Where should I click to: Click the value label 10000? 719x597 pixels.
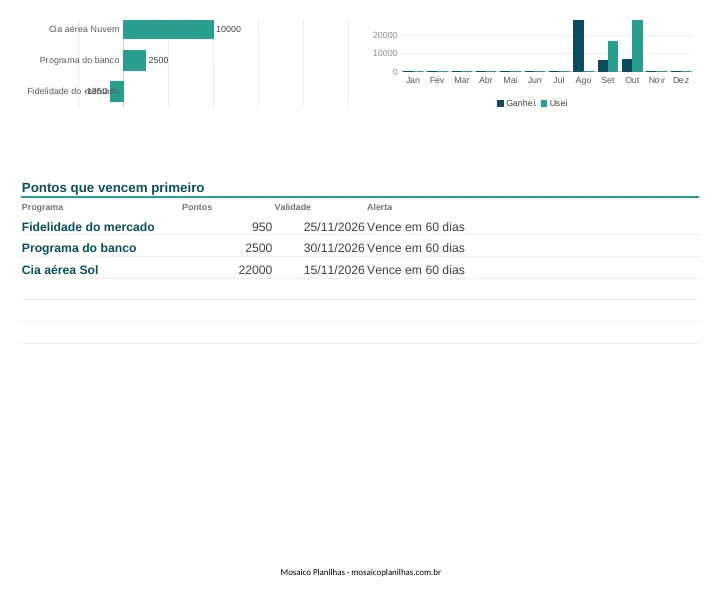(x=228, y=29)
